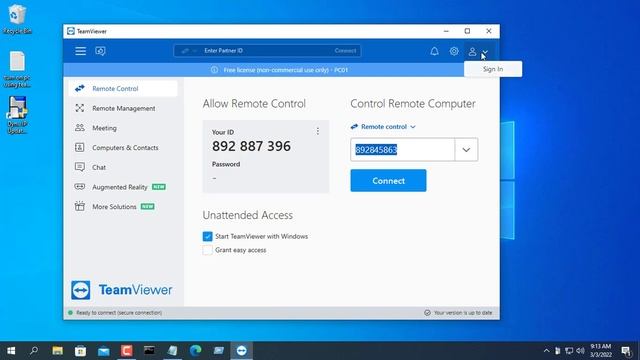Uncheck Start TeamViewer with Windows
The width and height of the screenshot is (640, 360).
(x=207, y=236)
